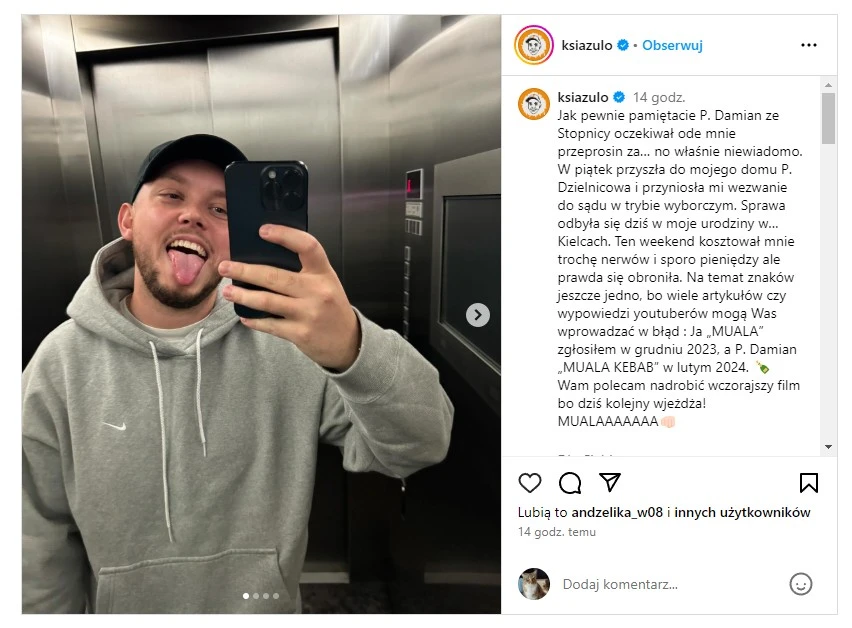Open comments with speech bubble icon

(570, 483)
